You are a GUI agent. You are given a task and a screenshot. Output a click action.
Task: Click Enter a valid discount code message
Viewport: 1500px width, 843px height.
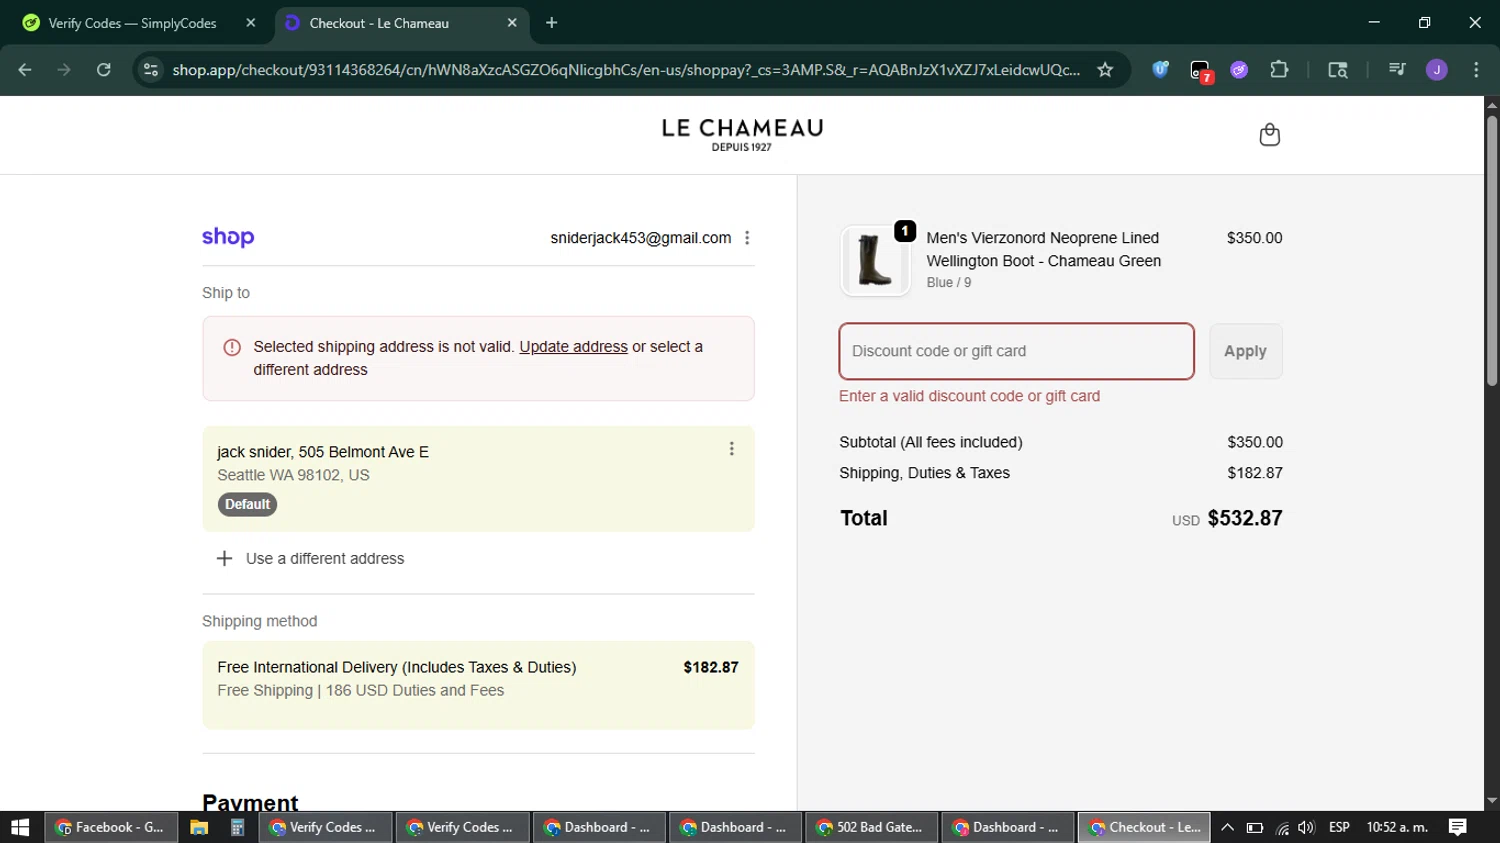tap(969, 396)
